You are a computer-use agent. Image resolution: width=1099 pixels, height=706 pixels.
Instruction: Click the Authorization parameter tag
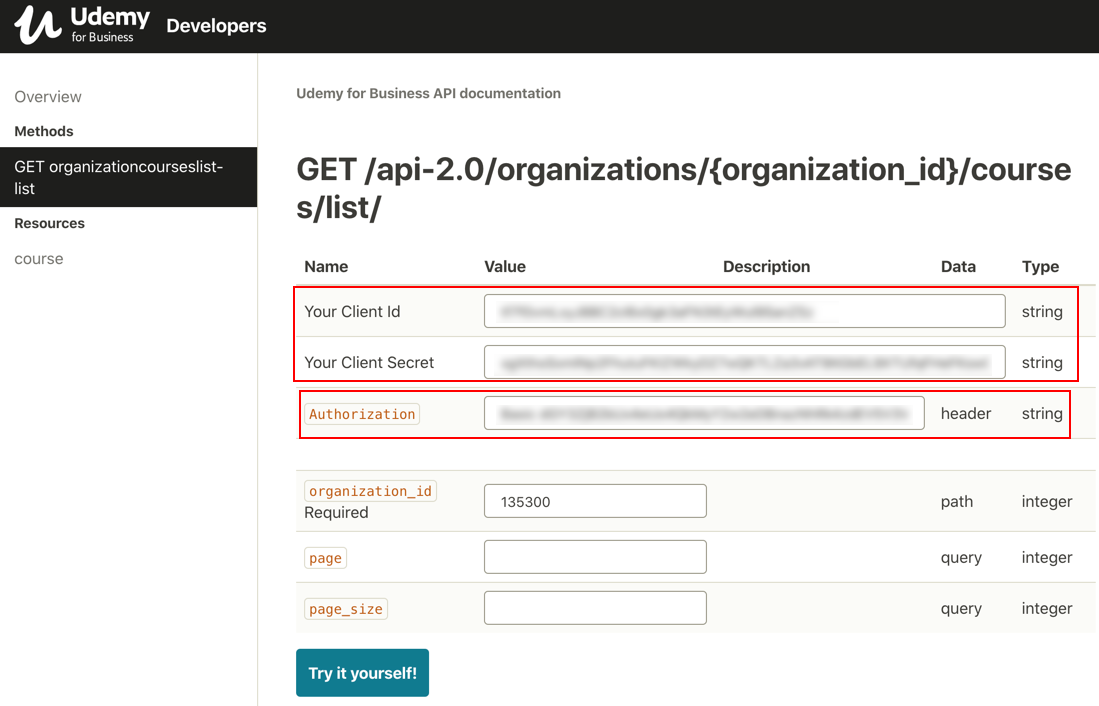pos(362,414)
